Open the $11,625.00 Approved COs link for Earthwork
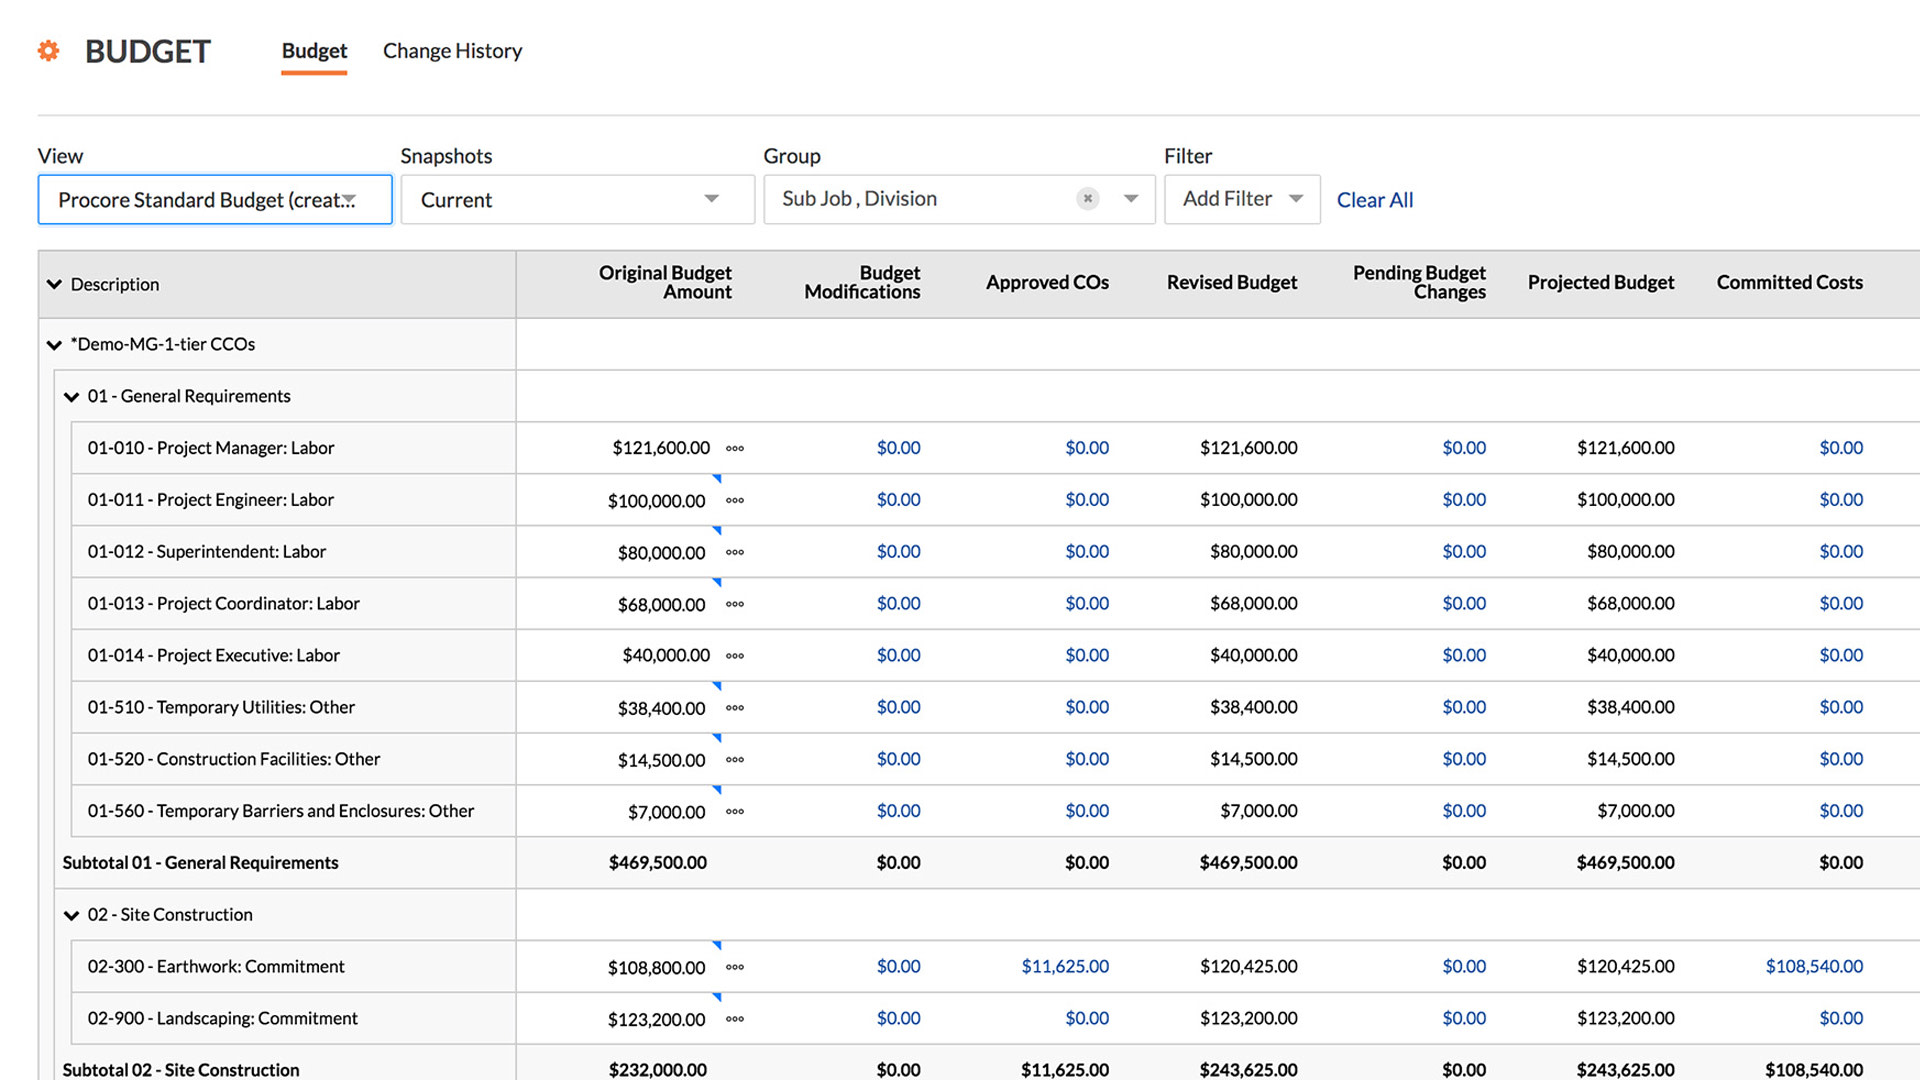Image resolution: width=1920 pixels, height=1080 pixels. tap(1064, 966)
